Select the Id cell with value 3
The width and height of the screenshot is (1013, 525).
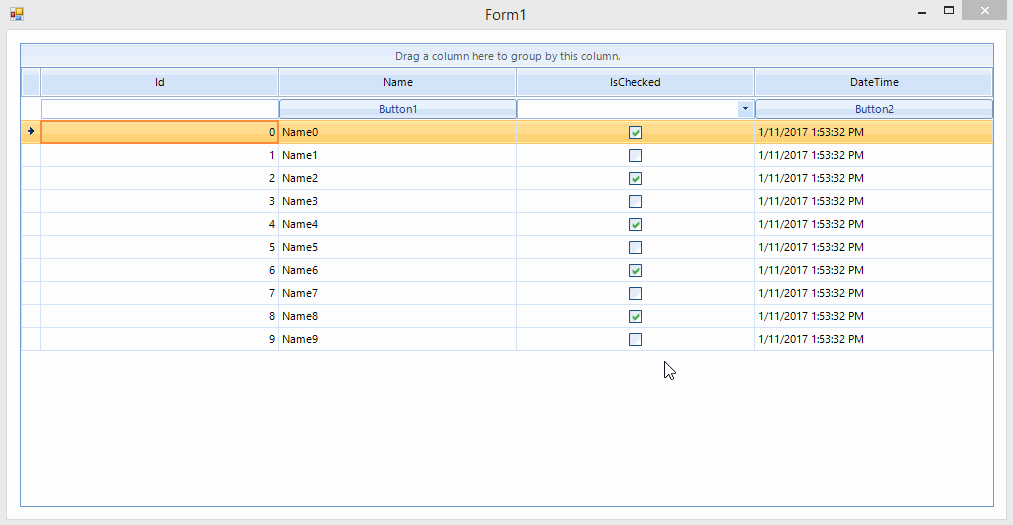click(160, 201)
